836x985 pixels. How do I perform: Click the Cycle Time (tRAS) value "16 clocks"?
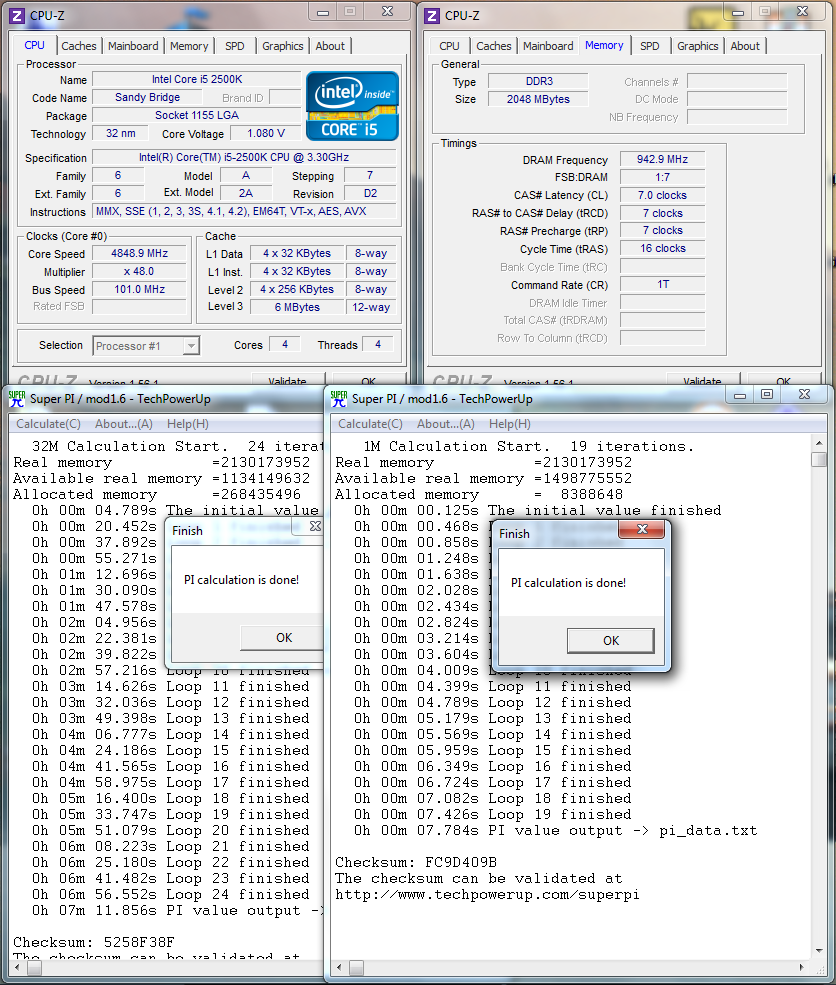pyautogui.click(x=663, y=248)
